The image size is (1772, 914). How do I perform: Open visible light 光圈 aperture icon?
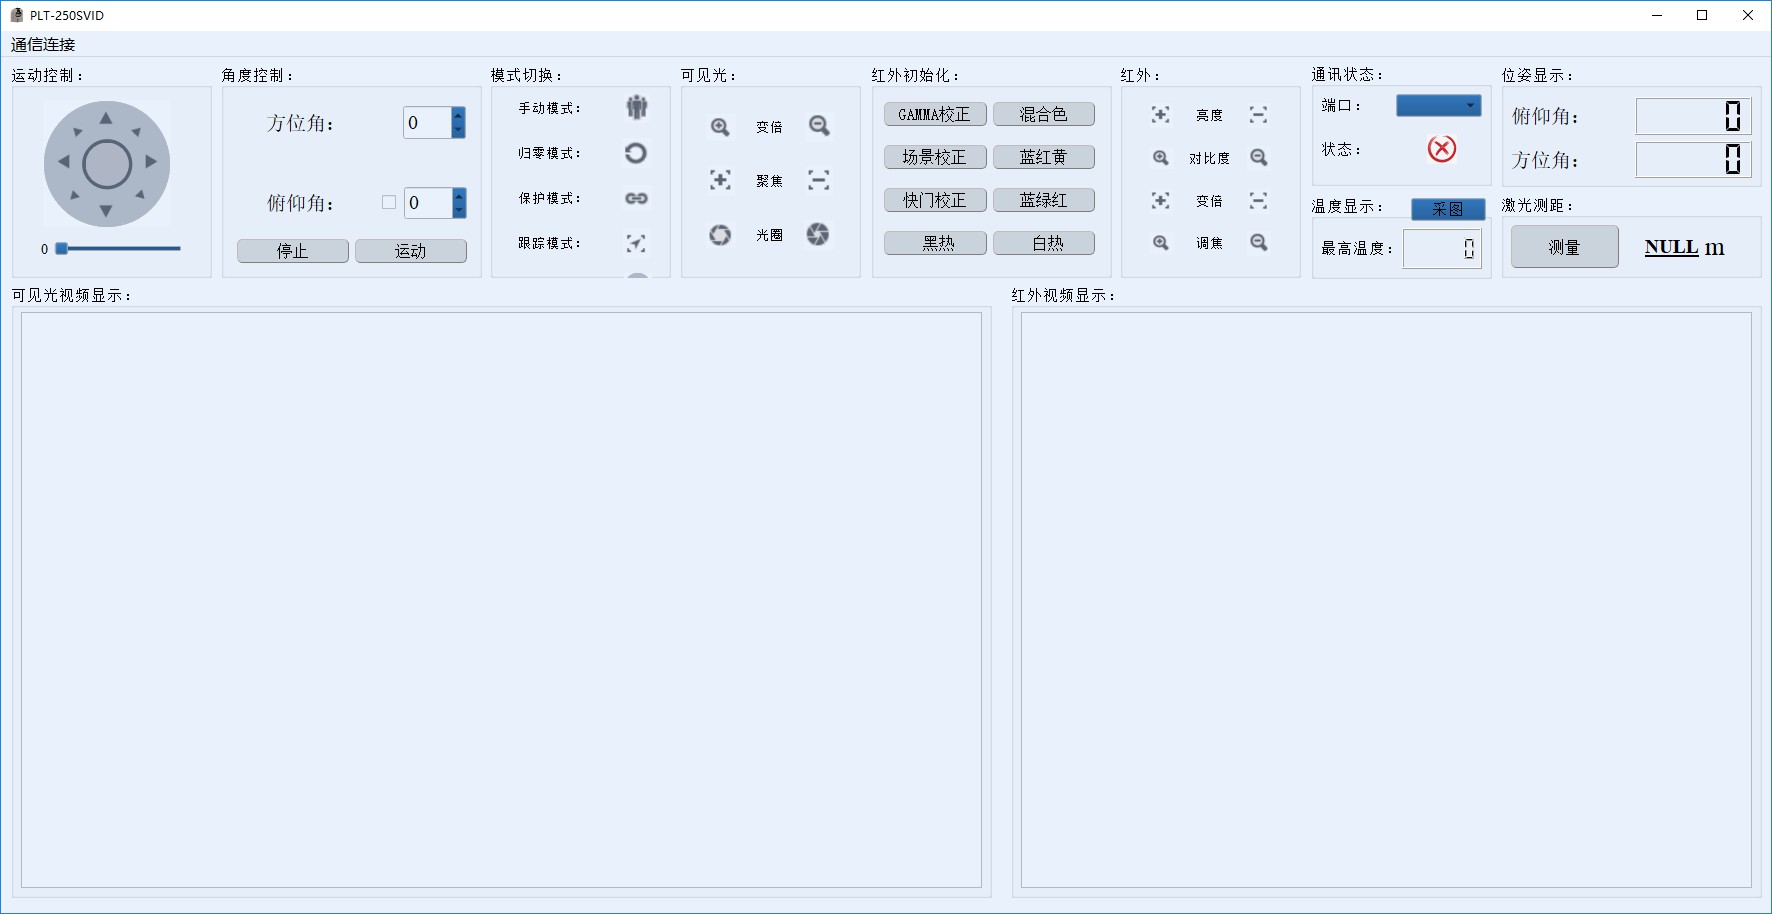pyautogui.click(x=720, y=235)
